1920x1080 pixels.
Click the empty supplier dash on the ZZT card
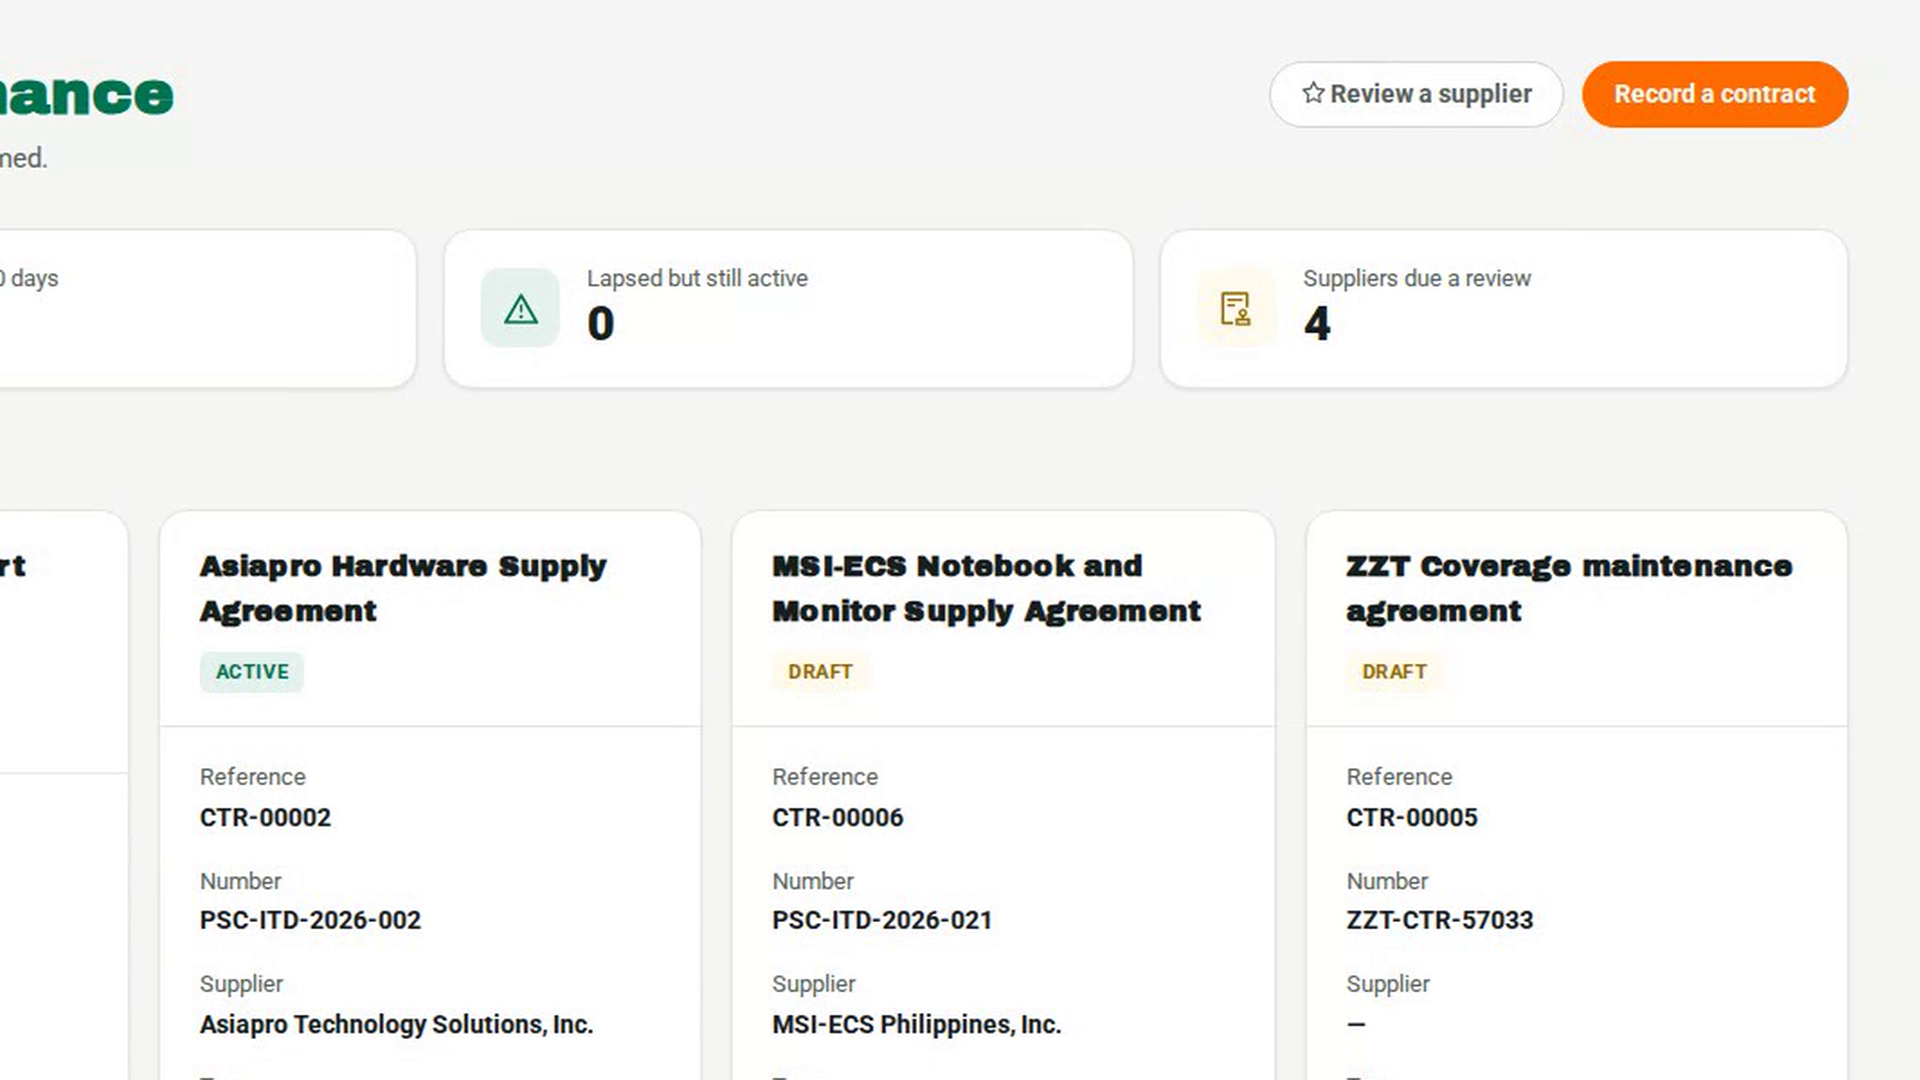pyautogui.click(x=1356, y=1024)
